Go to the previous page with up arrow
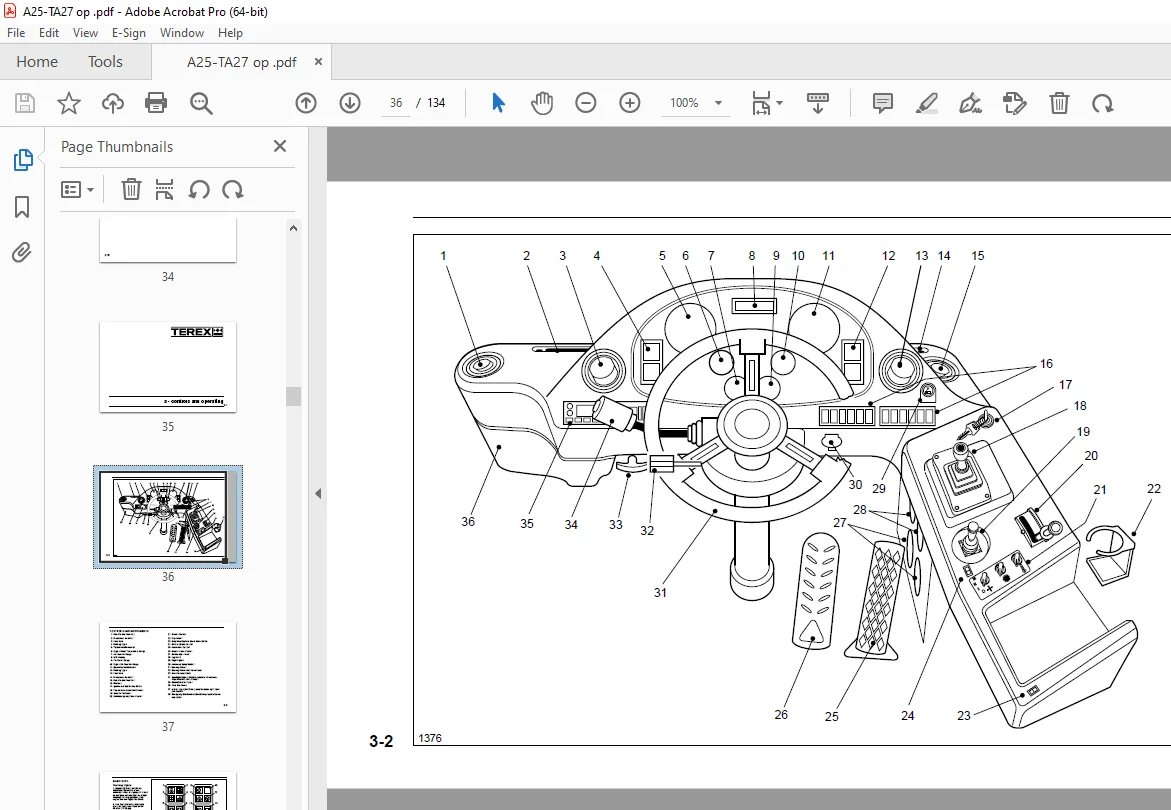 [306, 103]
